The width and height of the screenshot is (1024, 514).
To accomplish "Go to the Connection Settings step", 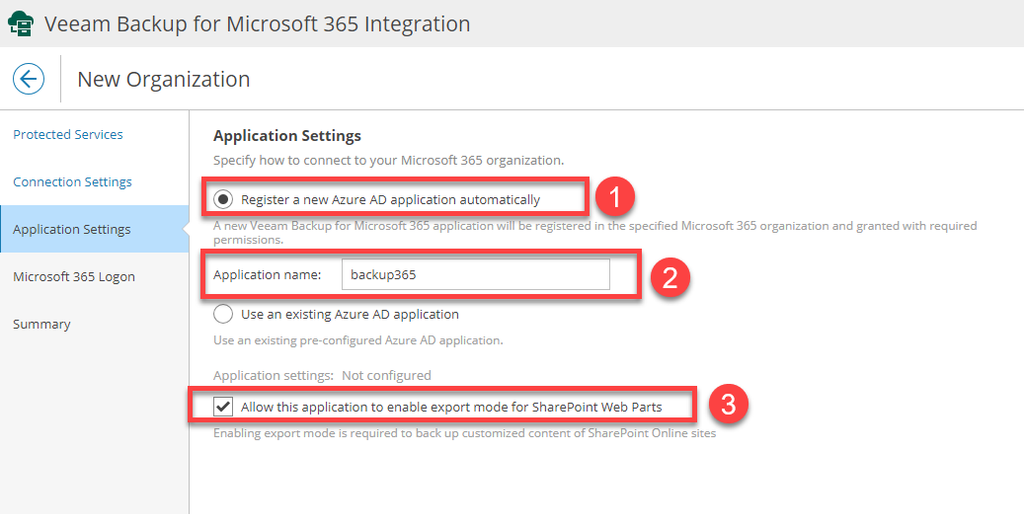I will pyautogui.click(x=72, y=182).
